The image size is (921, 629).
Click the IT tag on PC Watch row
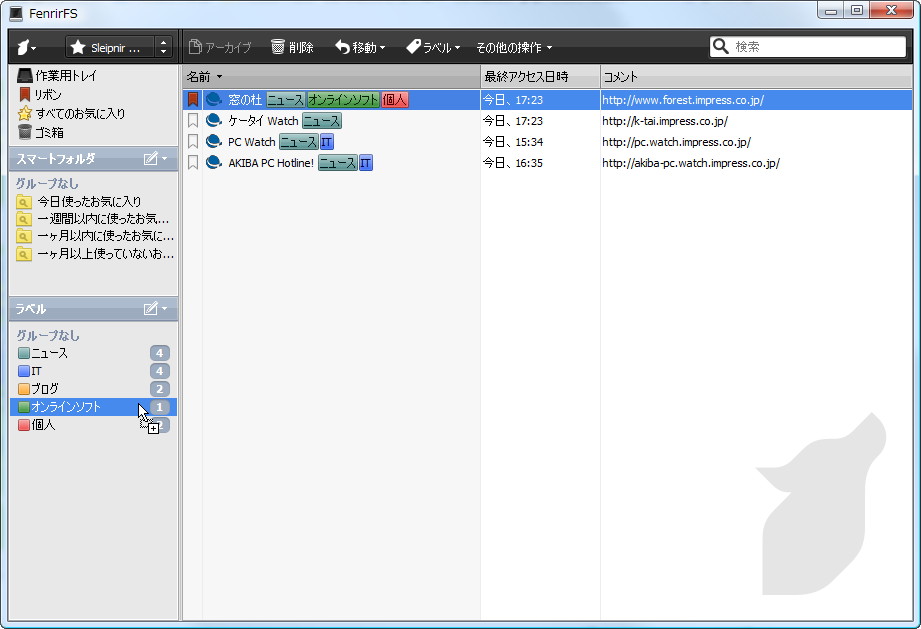point(327,142)
